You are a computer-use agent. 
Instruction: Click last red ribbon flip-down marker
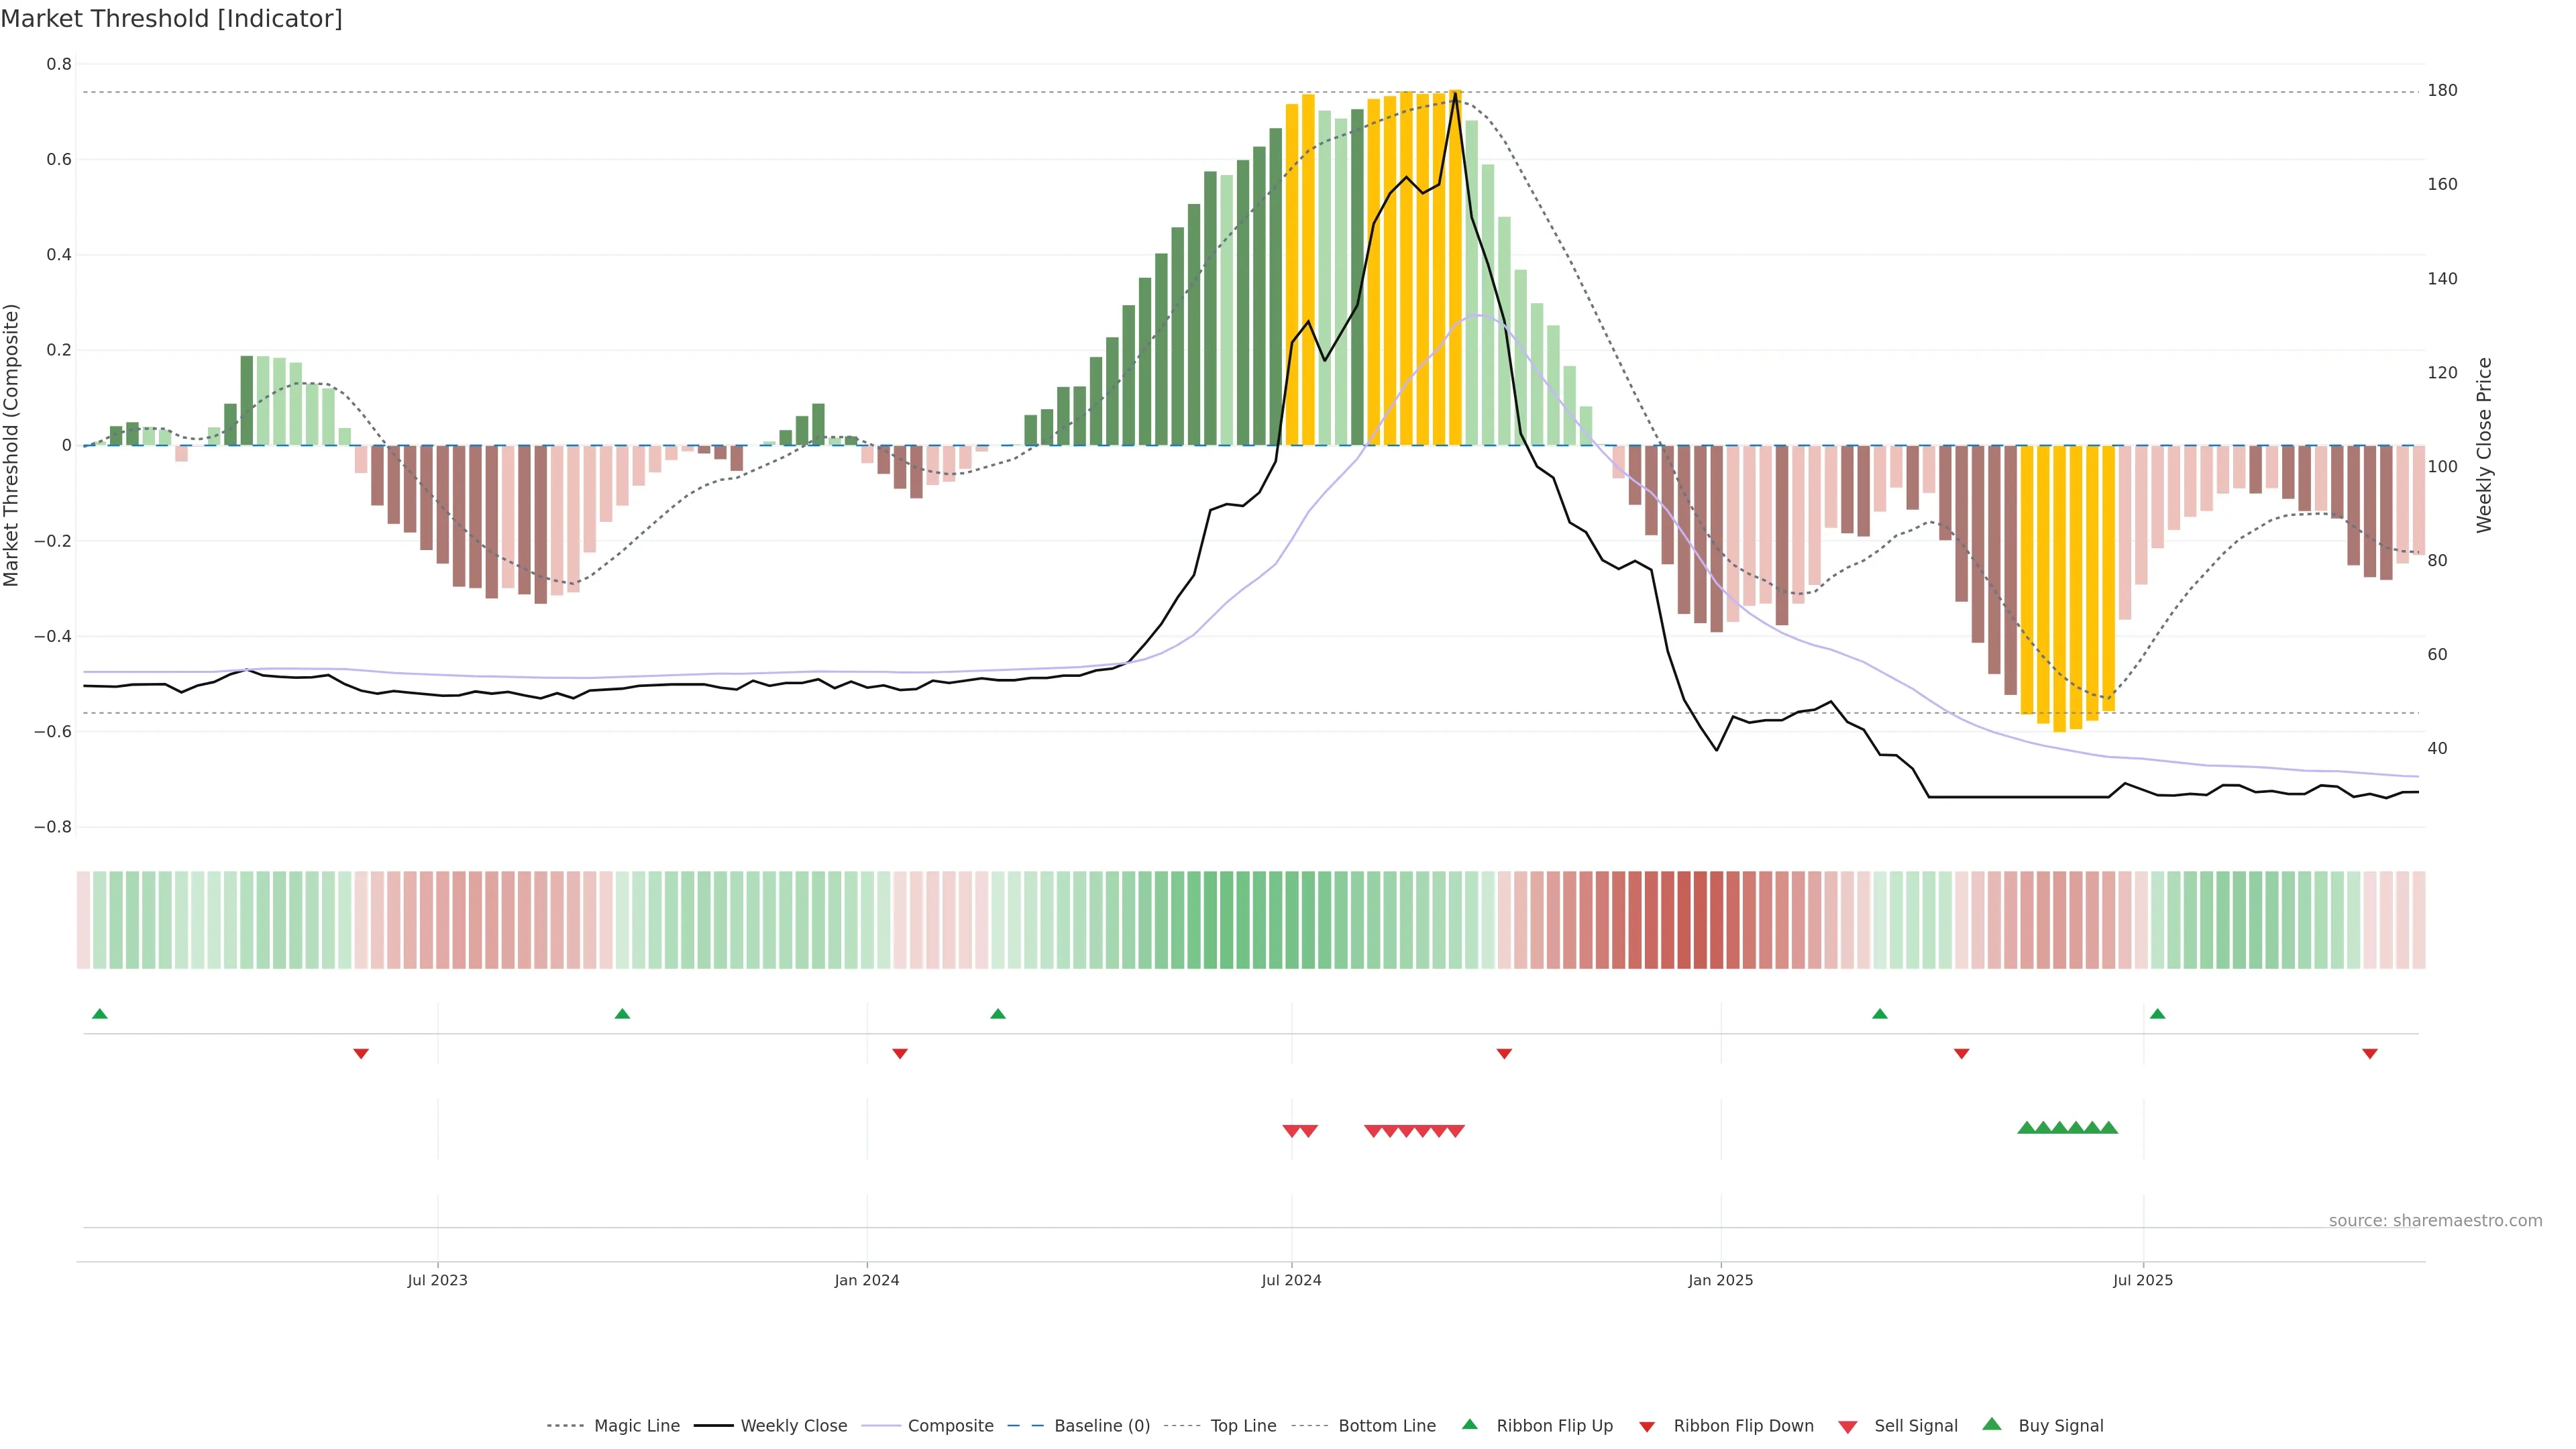(2369, 1054)
